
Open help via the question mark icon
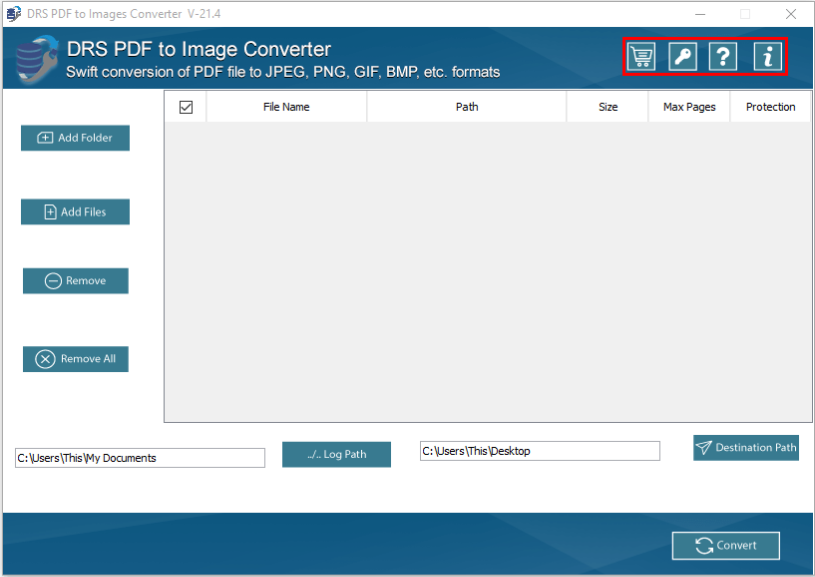click(x=723, y=56)
